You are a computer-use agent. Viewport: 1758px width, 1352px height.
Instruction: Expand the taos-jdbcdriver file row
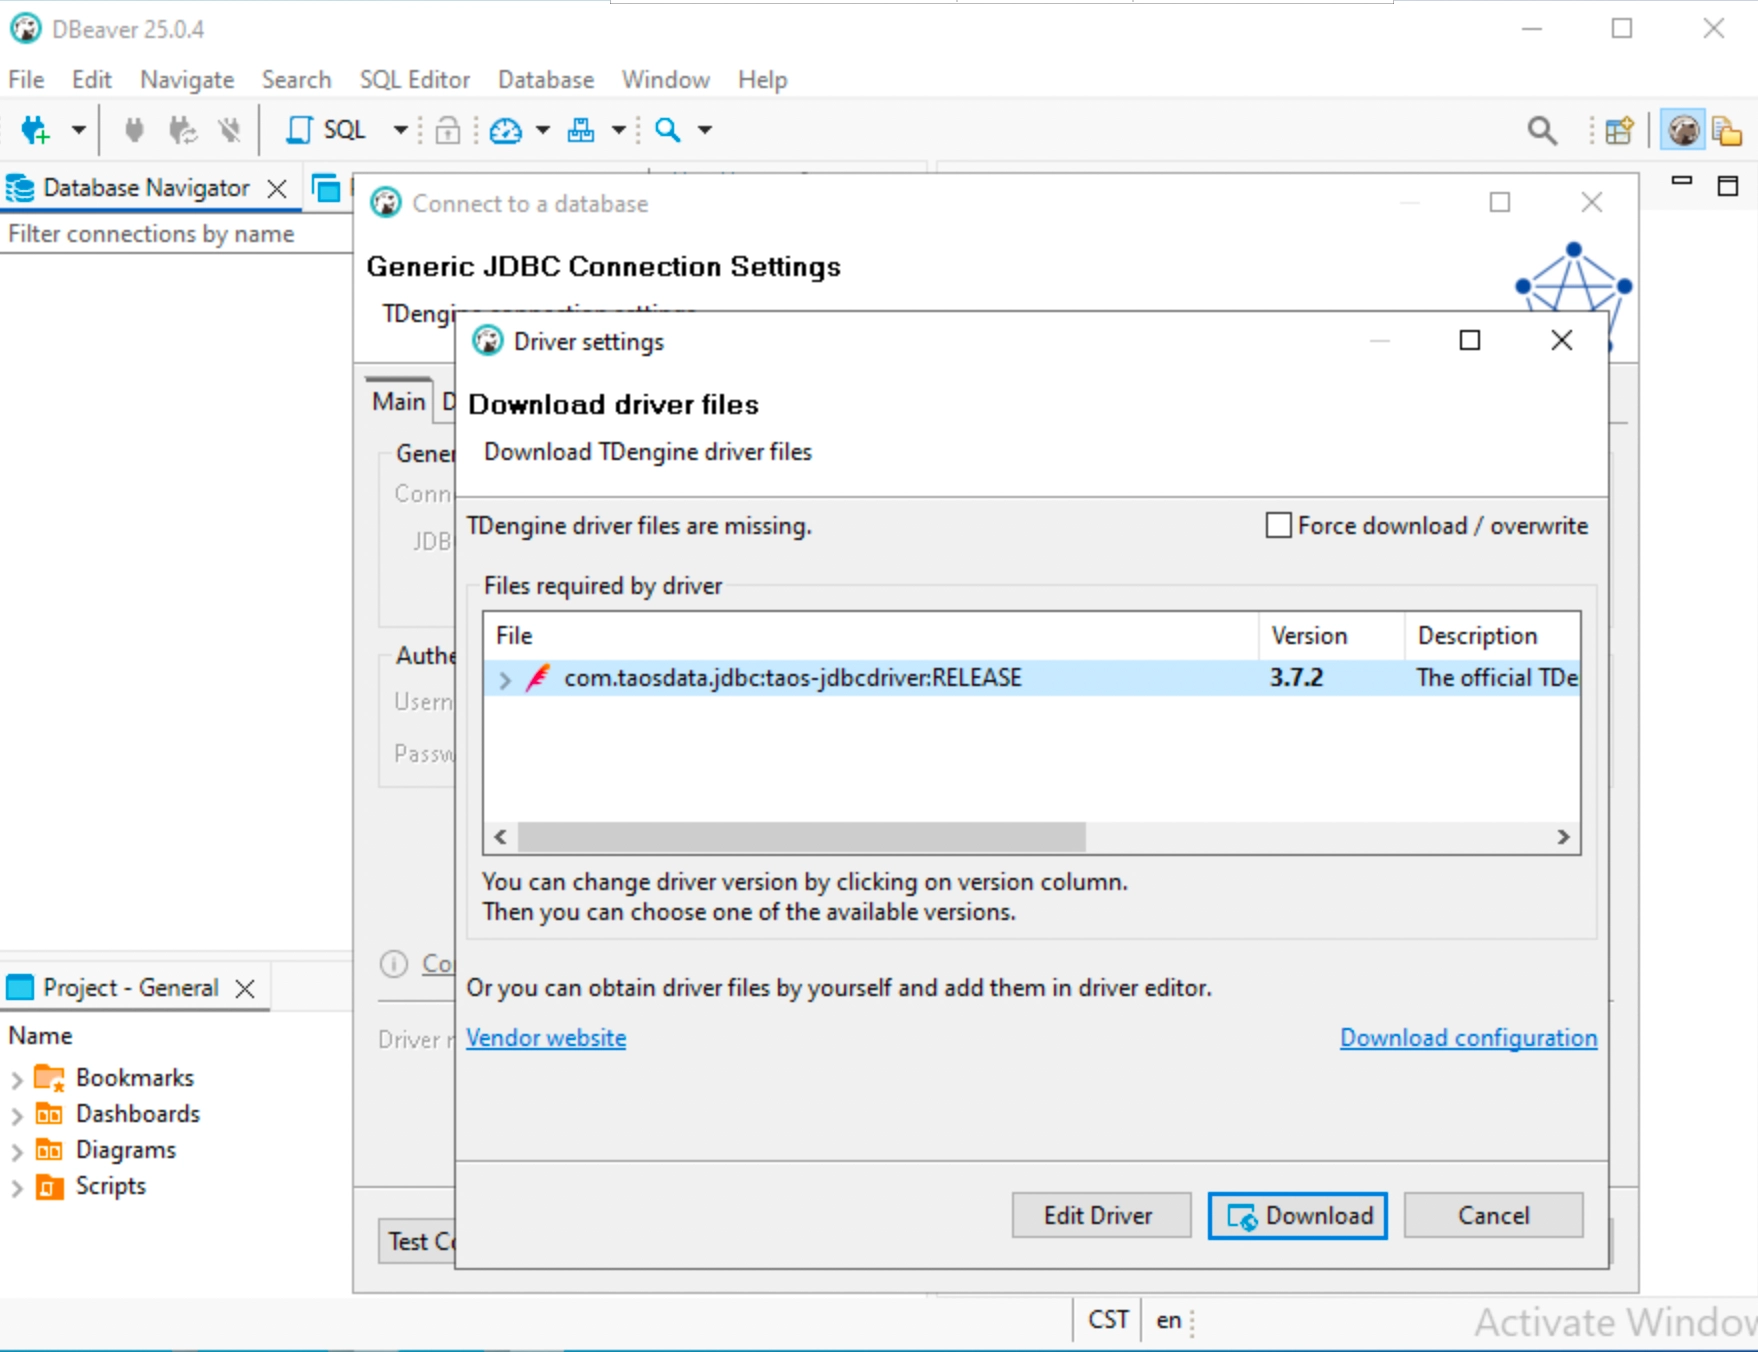point(505,679)
